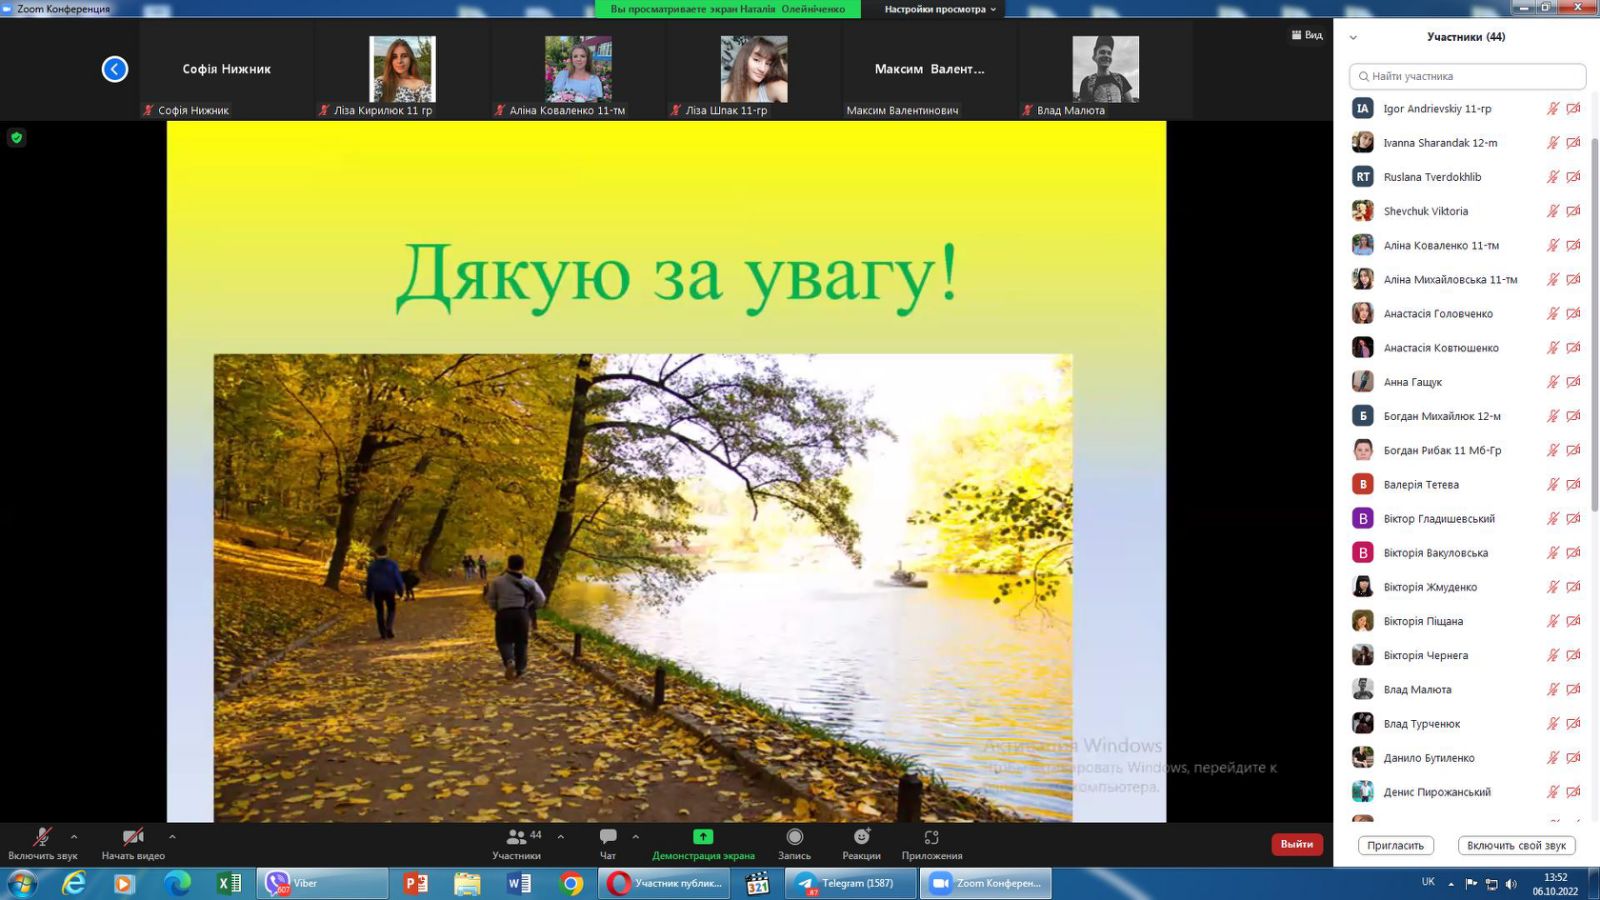
Task: Expand video options arrow next to camera
Action: [172, 836]
